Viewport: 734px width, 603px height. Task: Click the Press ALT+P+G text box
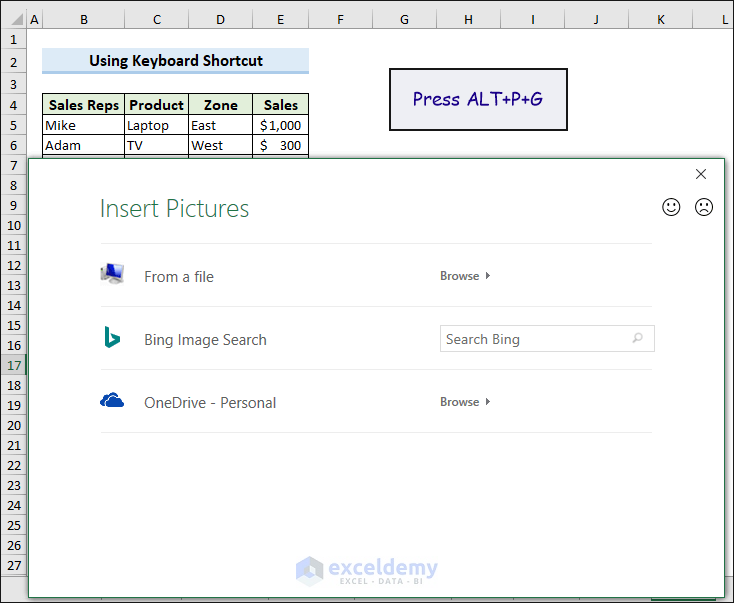(478, 99)
